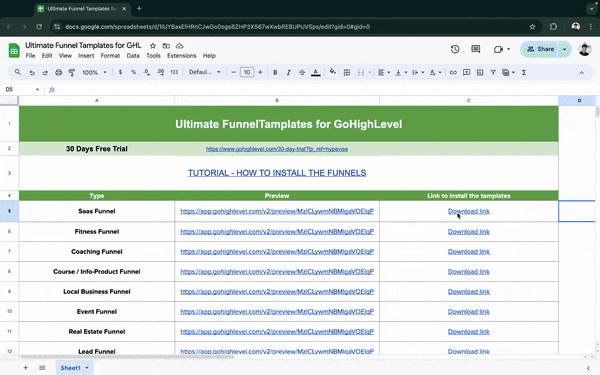The image size is (600, 375).
Task: Click the Print icon
Action: click(x=59, y=72)
